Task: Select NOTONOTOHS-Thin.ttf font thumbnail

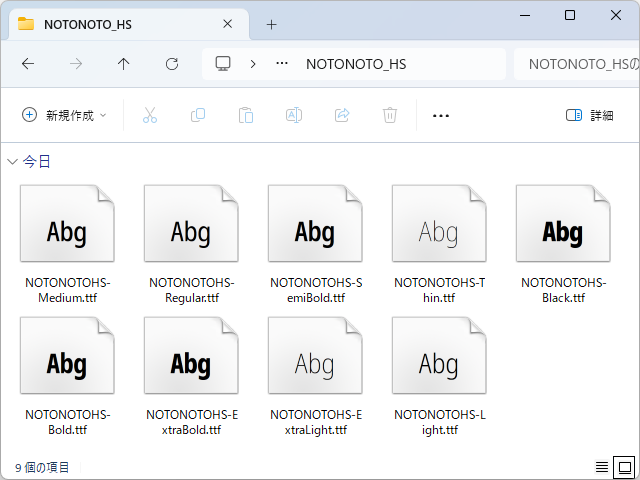Action: pos(439,223)
